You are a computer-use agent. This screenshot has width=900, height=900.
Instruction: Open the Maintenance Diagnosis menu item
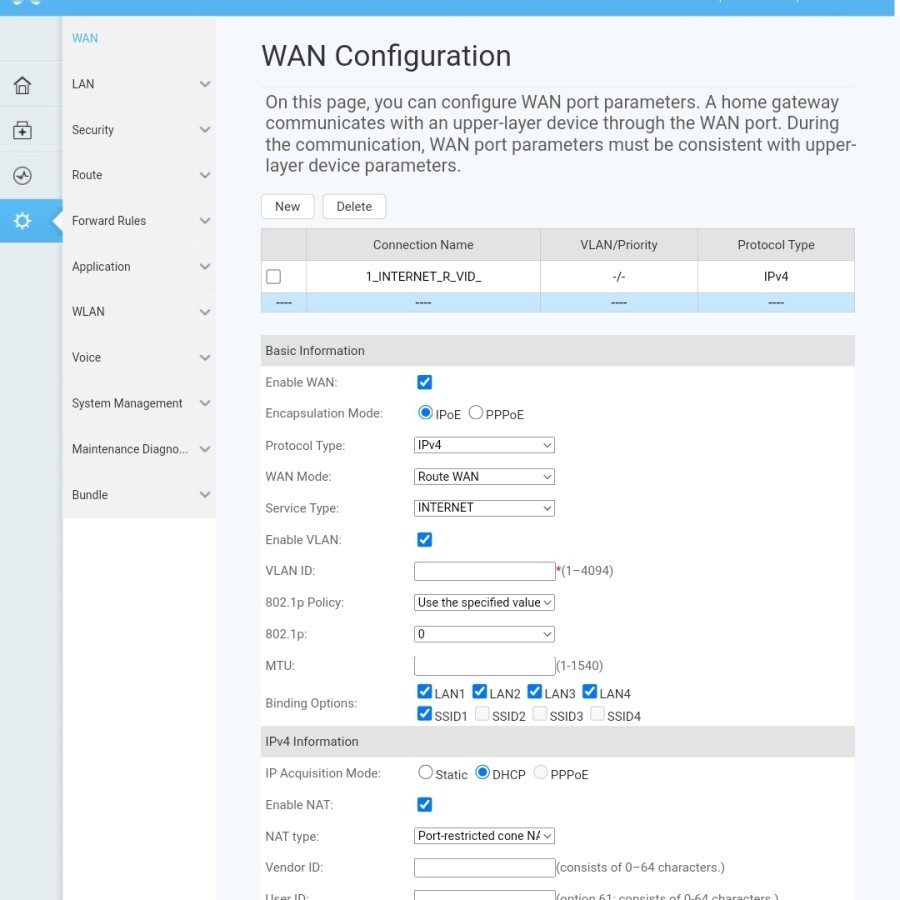click(130, 449)
